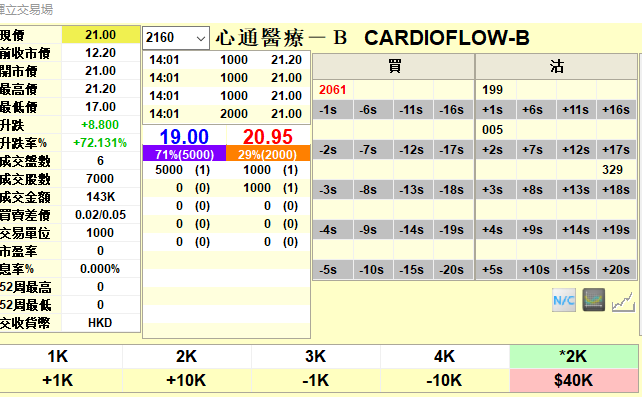Select the 1K quantity button
642x397 pixels.
58,356
